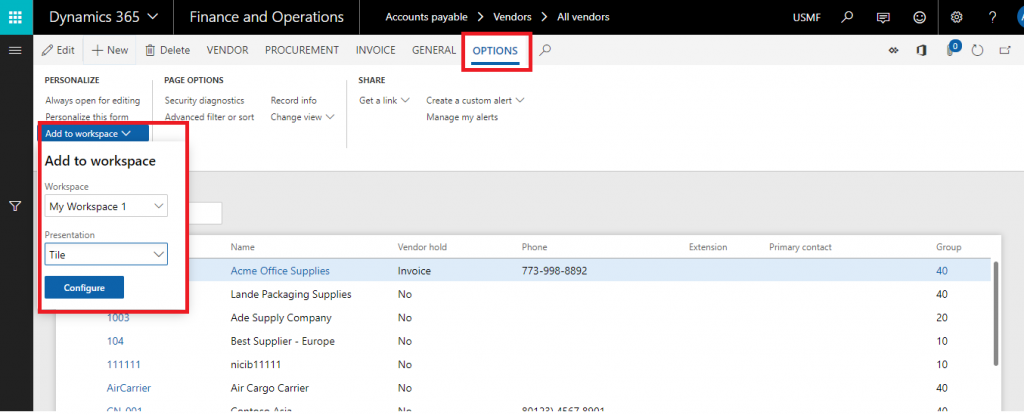This screenshot has width=1024, height=415.
Task: Open the settings gear icon
Action: coord(957,18)
